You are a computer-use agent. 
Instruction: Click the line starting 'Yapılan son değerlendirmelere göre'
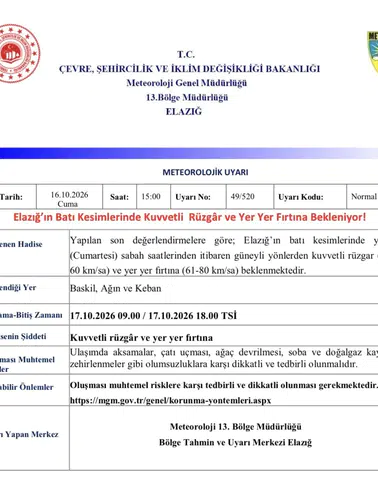(224, 240)
